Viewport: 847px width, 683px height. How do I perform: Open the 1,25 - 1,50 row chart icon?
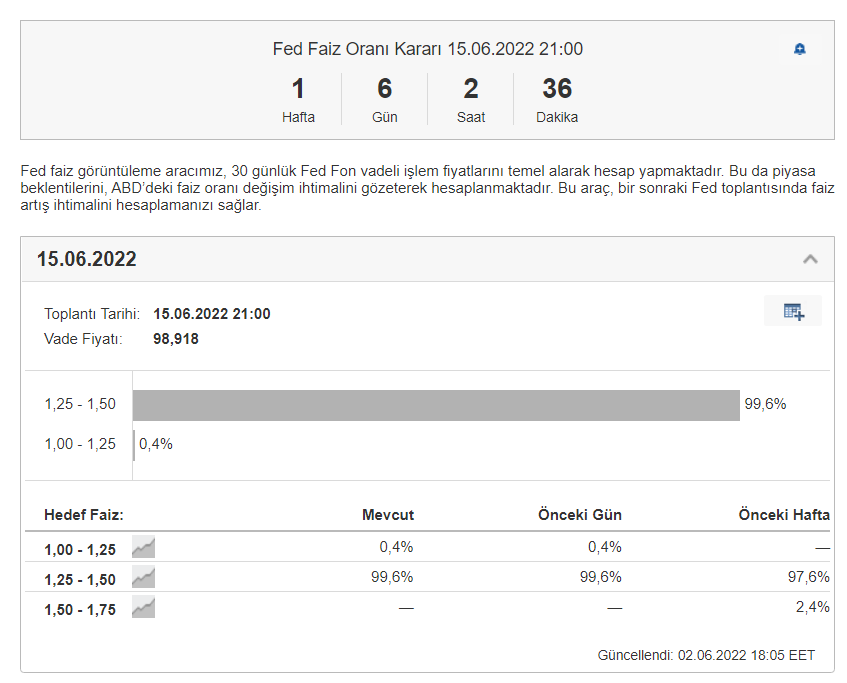click(x=143, y=577)
